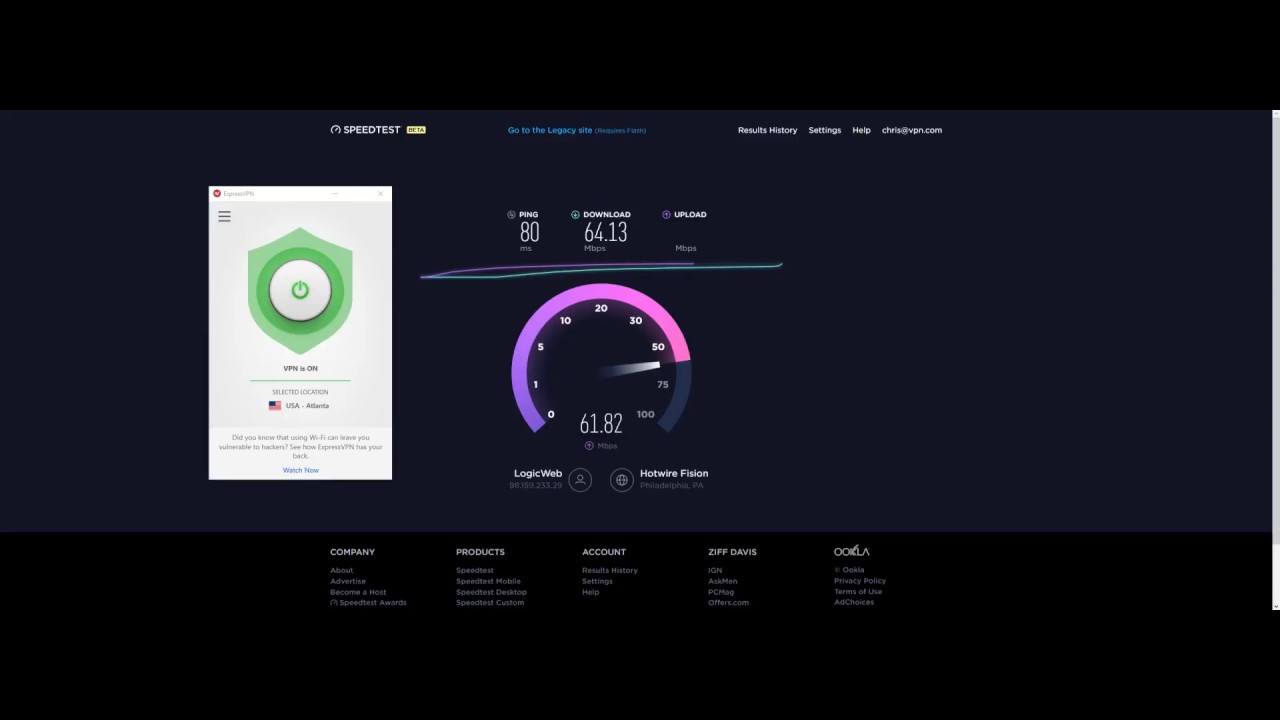Open Terms of Use footer link
Screen dimensions: 1280x720
(858, 592)
